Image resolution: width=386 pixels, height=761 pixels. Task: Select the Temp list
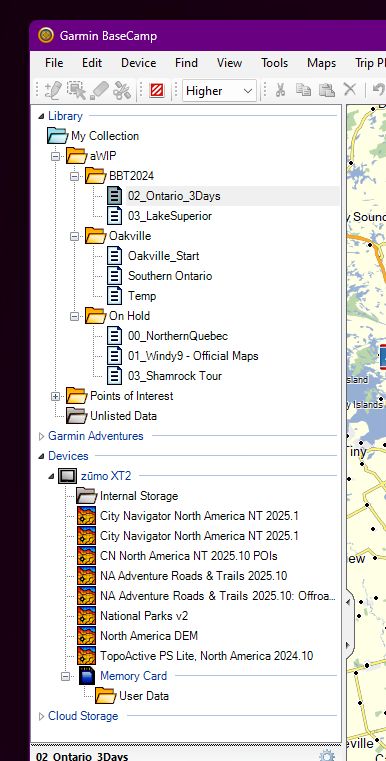(x=142, y=296)
